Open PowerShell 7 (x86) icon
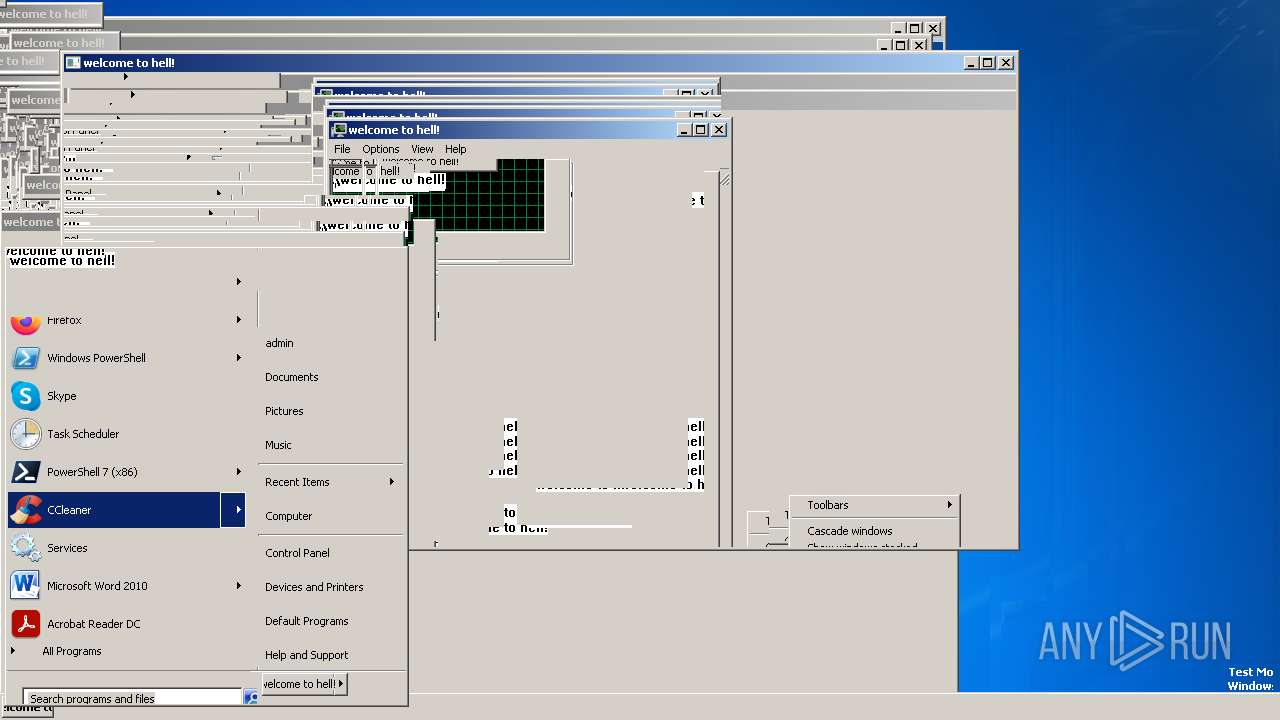The width and height of the screenshot is (1280, 720). point(25,472)
